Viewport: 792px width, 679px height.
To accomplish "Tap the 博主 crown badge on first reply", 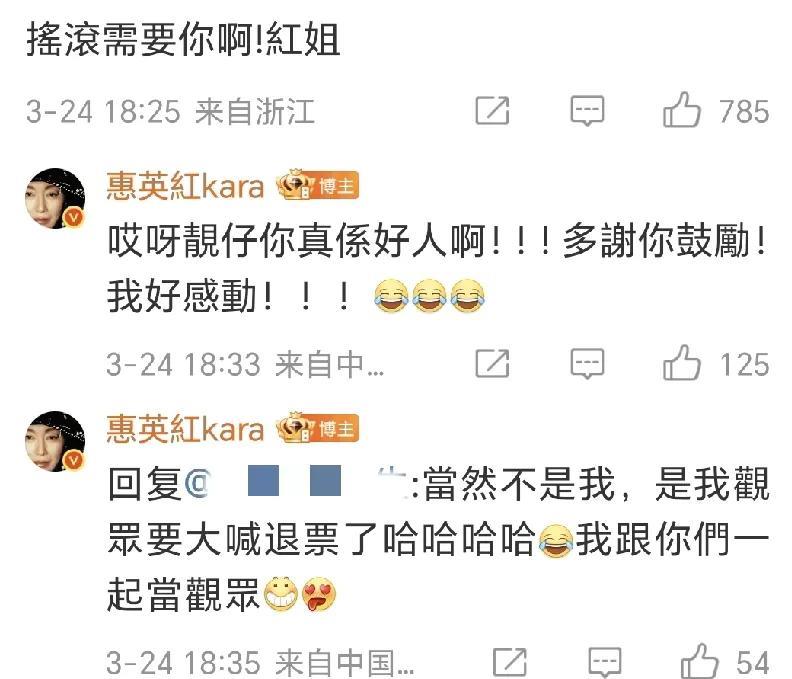I will click(318, 185).
